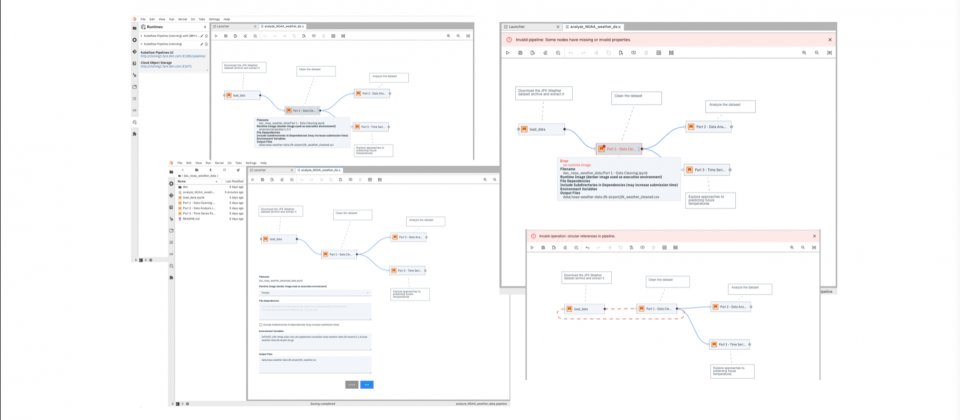
Task: Open Runtime Image dropdown in node properties
Action: (x=315, y=293)
